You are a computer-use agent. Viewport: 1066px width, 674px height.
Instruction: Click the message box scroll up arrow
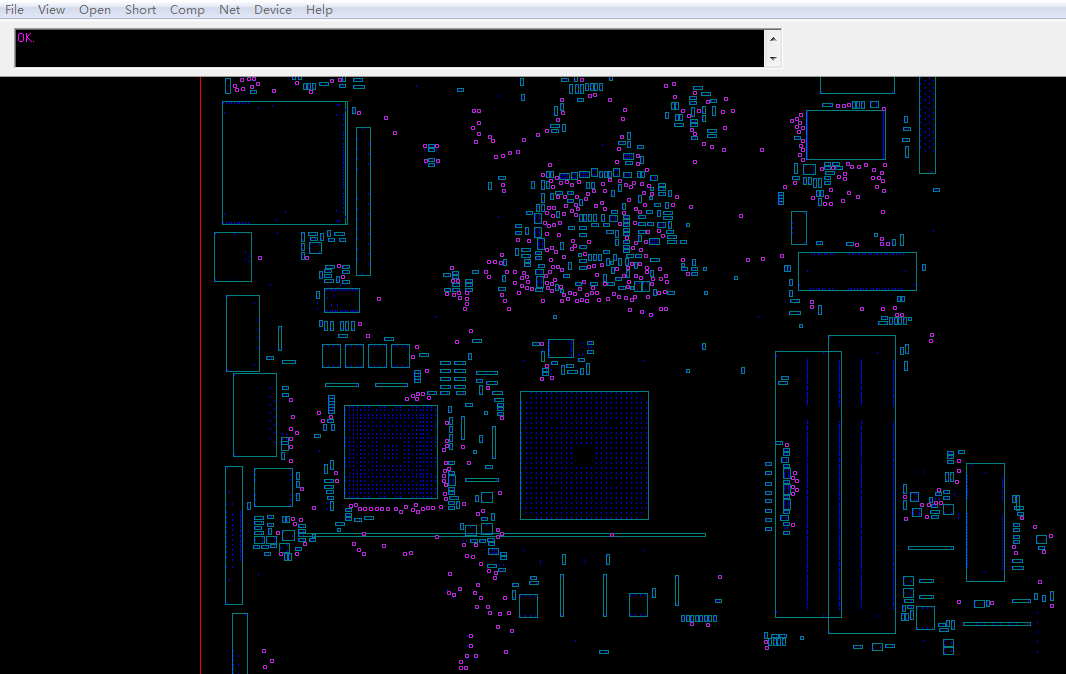pos(773,38)
